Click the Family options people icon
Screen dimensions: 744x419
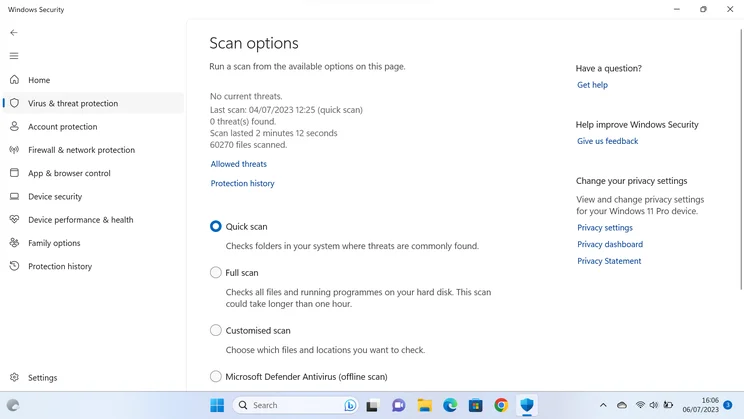click(x=14, y=242)
